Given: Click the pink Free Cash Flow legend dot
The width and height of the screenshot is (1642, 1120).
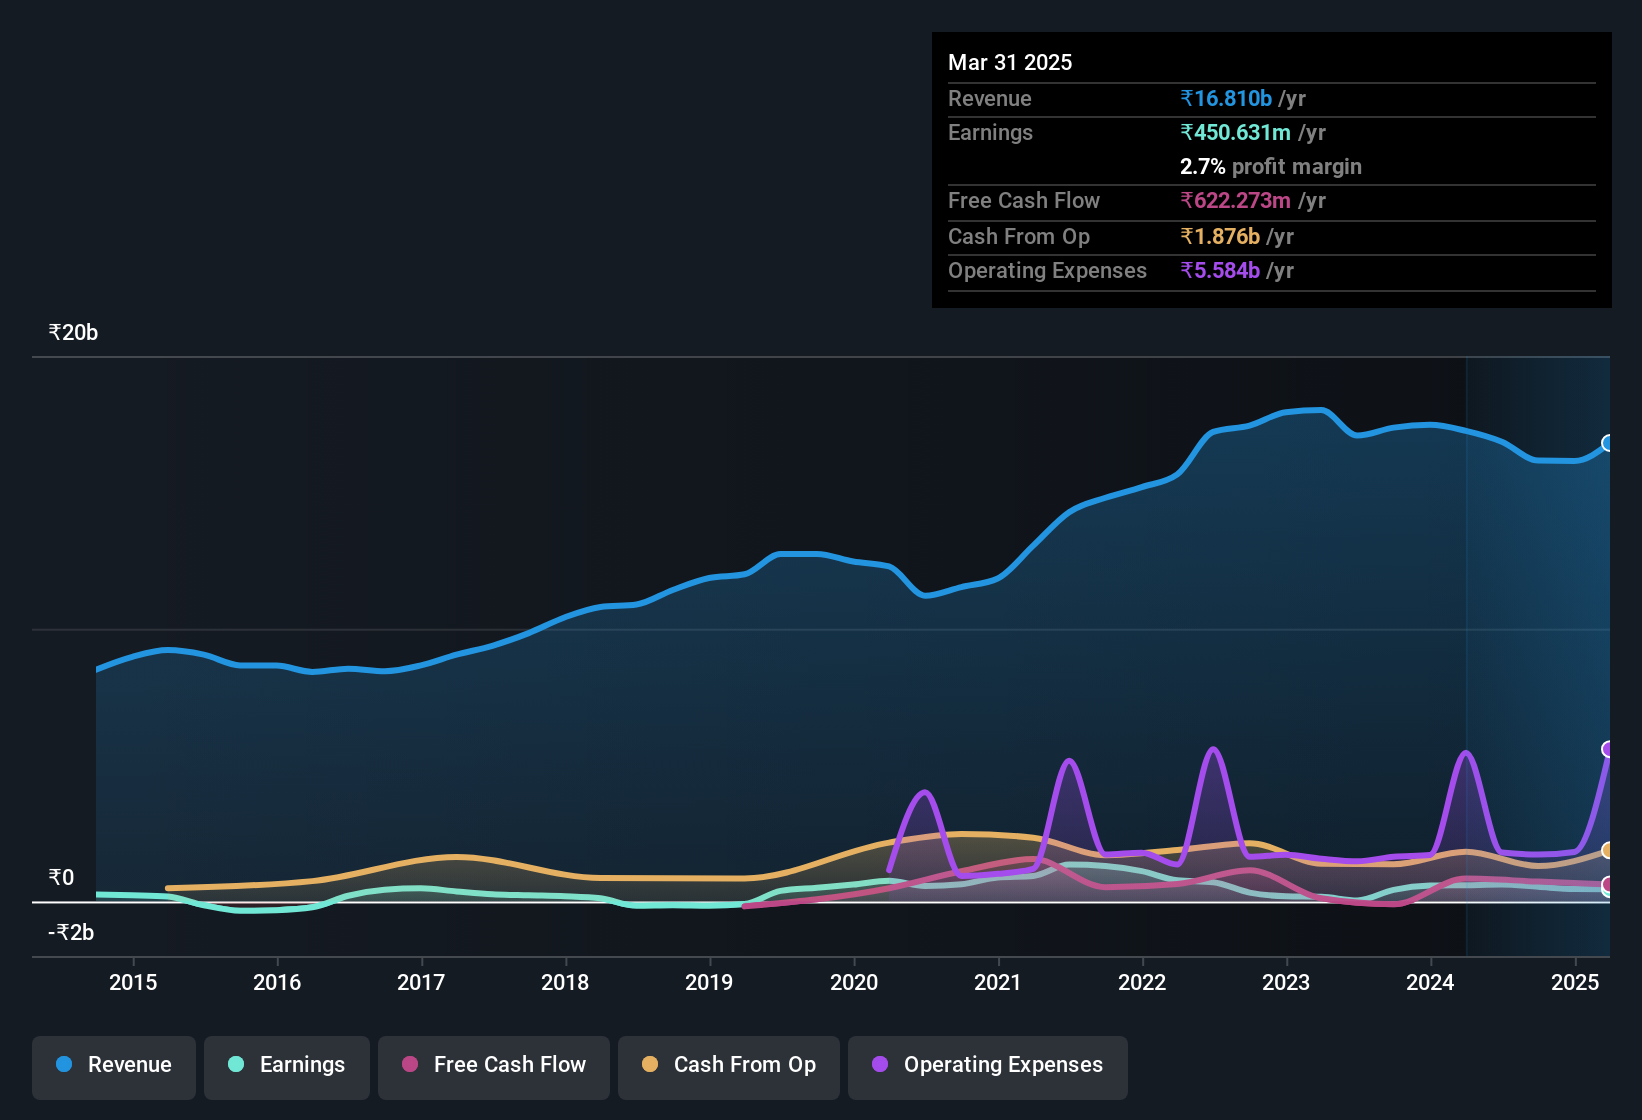Looking at the screenshot, I should [x=409, y=1065].
